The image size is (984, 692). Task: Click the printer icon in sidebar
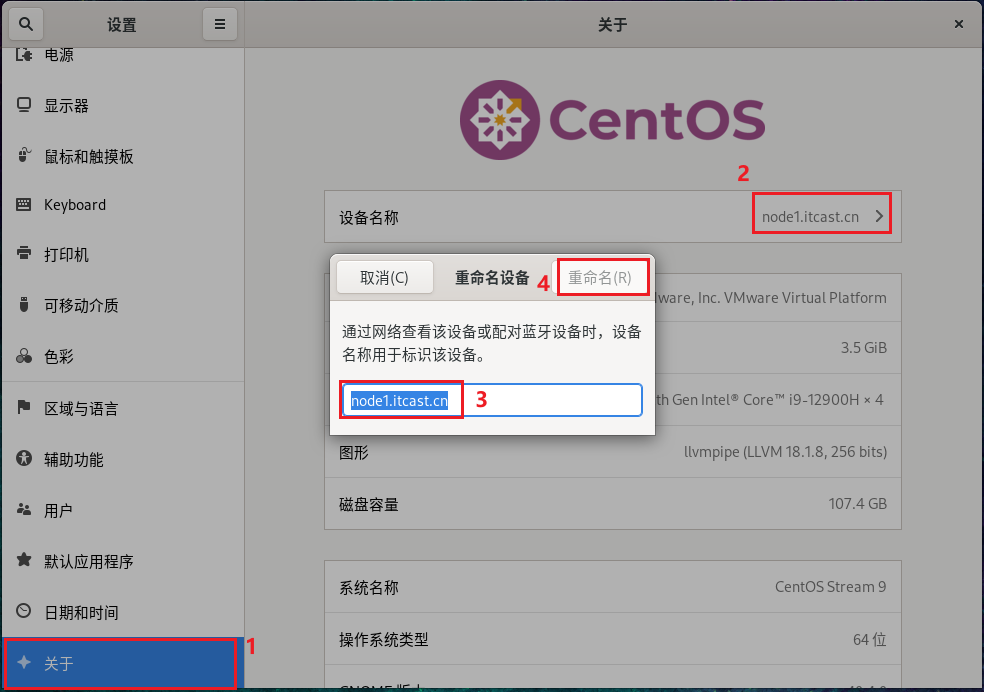[24, 253]
